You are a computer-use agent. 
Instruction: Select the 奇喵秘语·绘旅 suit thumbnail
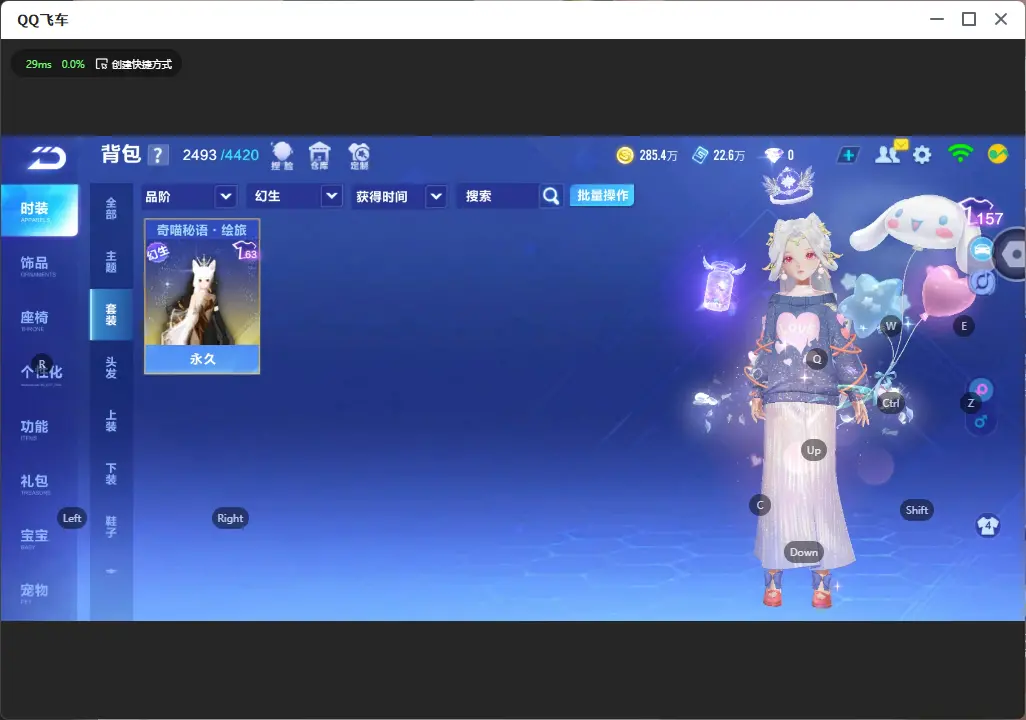(202, 296)
